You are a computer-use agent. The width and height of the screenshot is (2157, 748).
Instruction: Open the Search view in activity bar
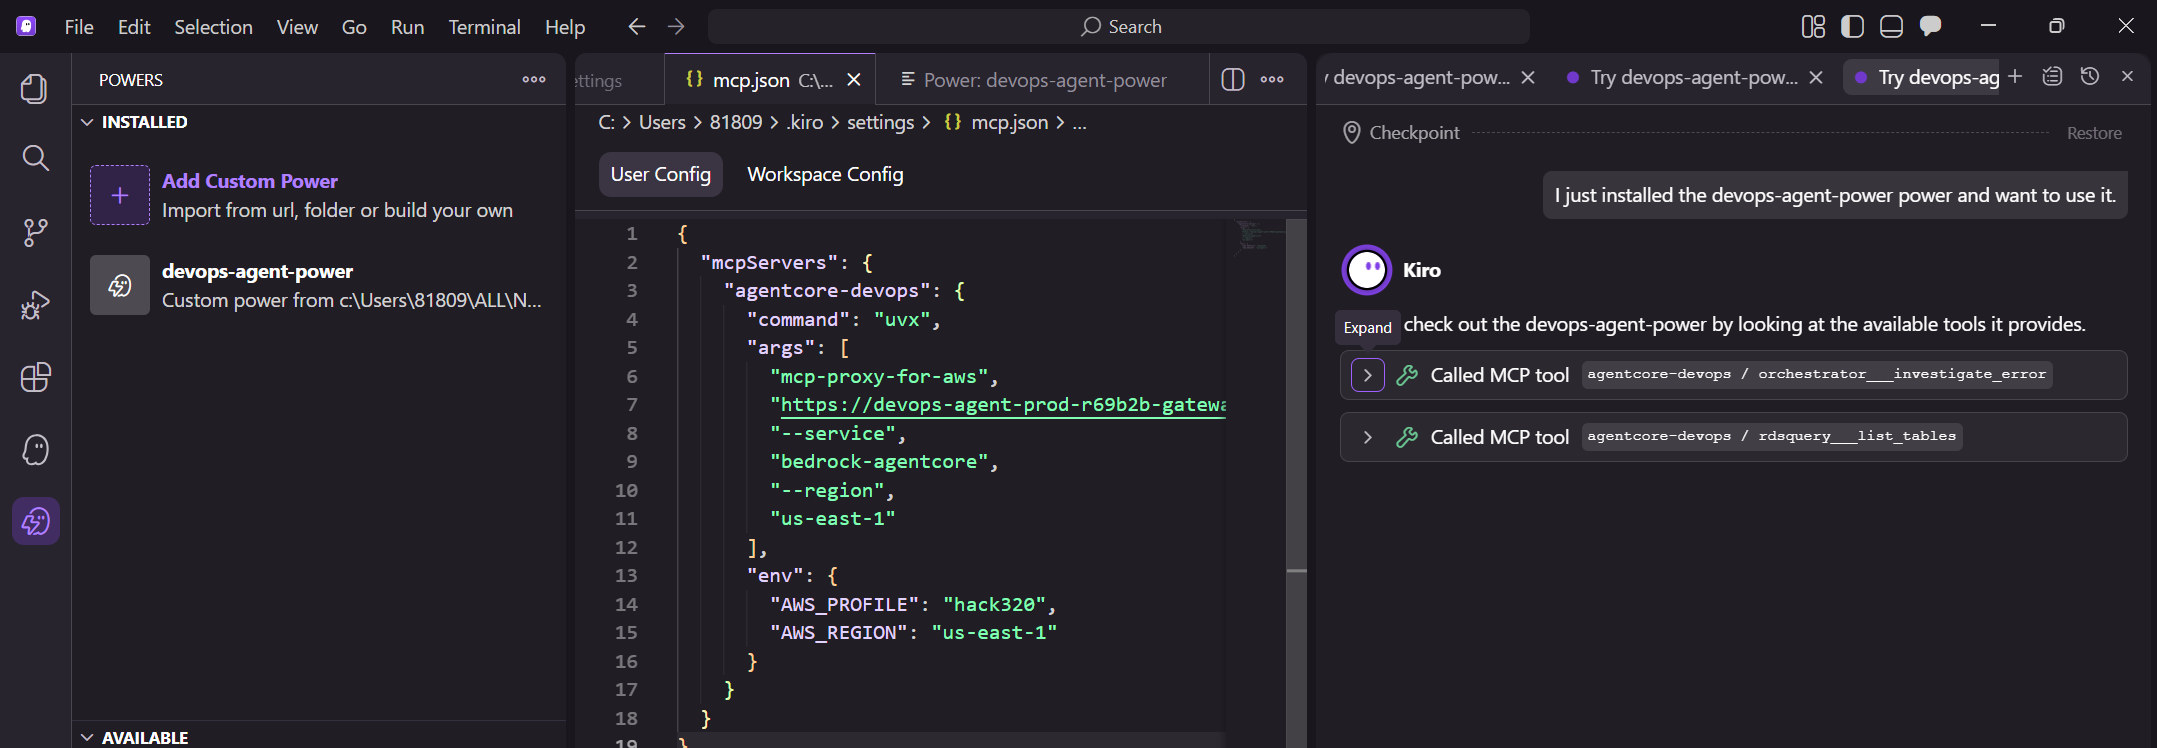pos(35,158)
